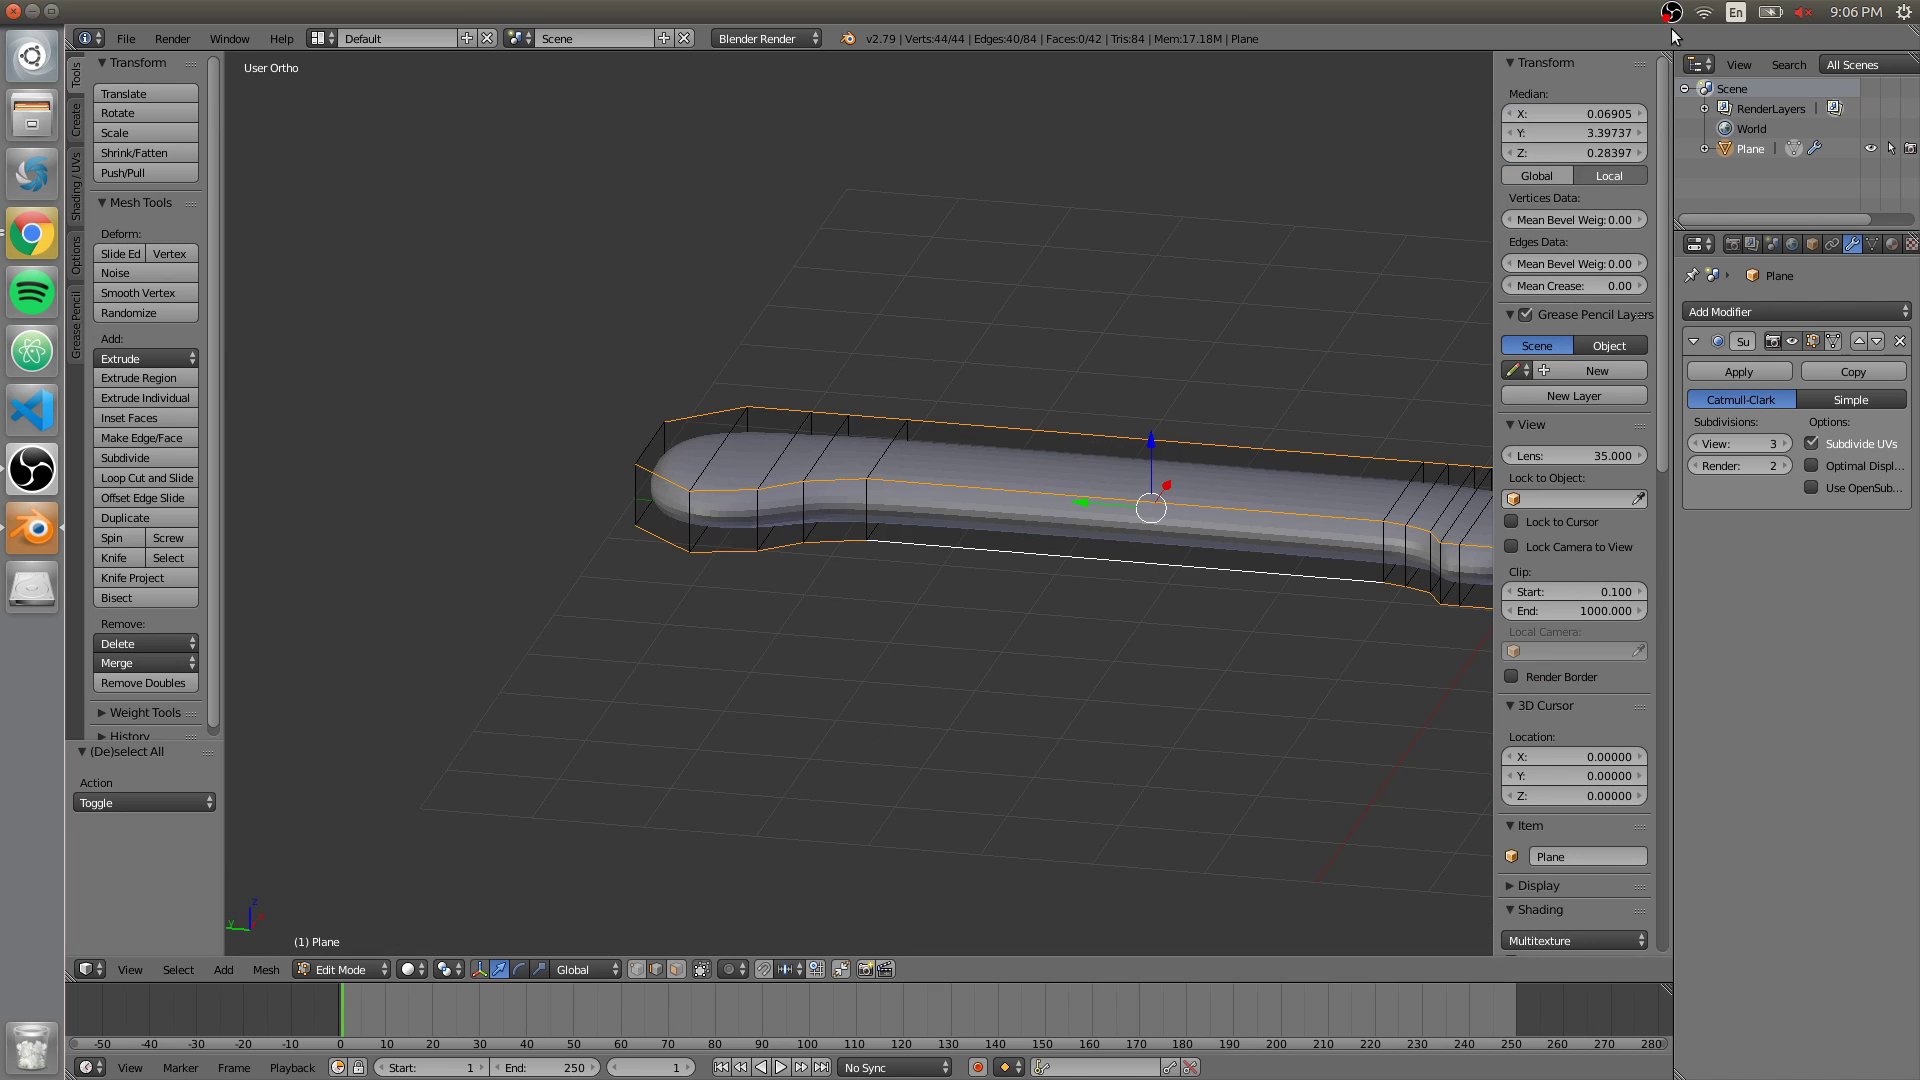
Task: Open the Scene properties tab icon
Action: pyautogui.click(x=1772, y=244)
